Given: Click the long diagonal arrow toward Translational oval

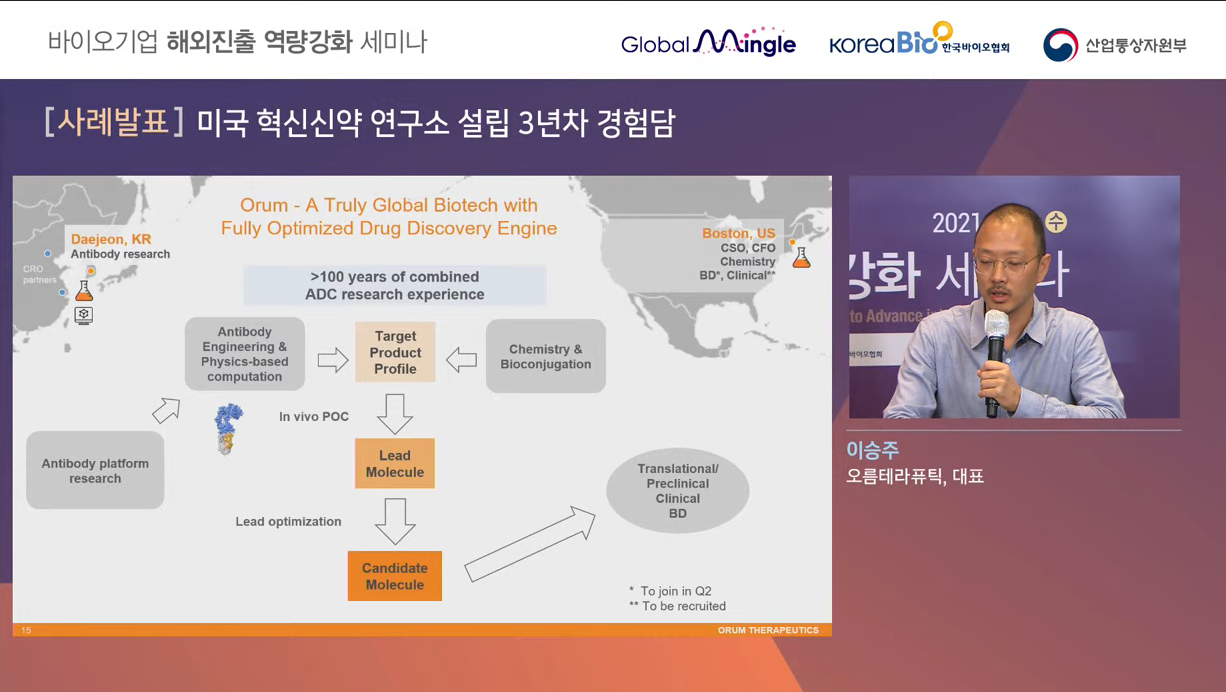Looking at the screenshot, I should [530, 543].
